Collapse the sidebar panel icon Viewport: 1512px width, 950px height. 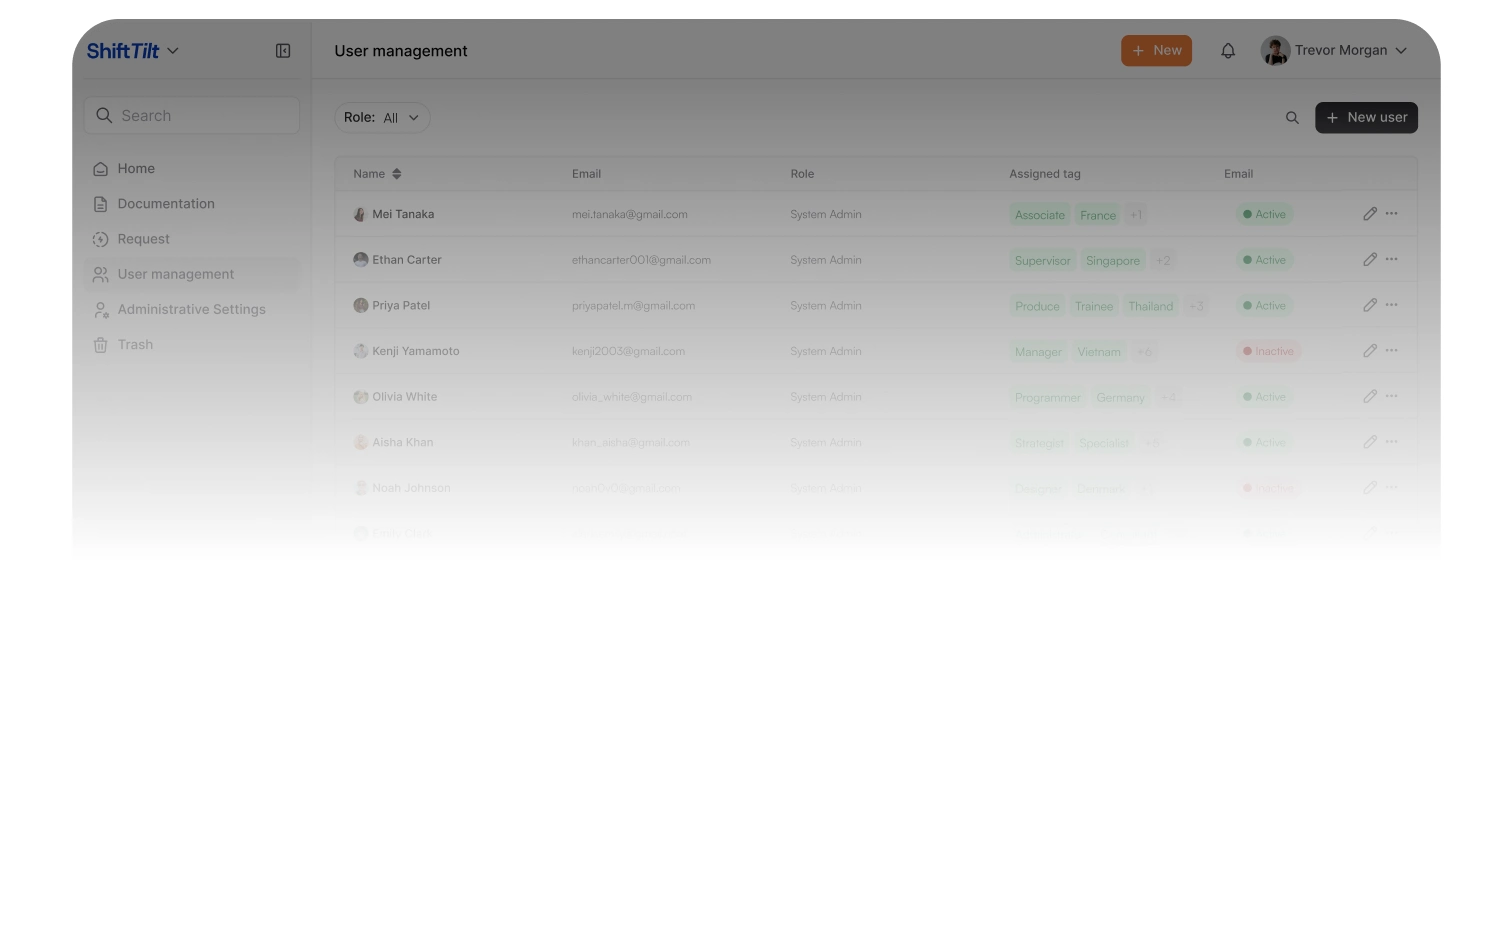coord(283,51)
